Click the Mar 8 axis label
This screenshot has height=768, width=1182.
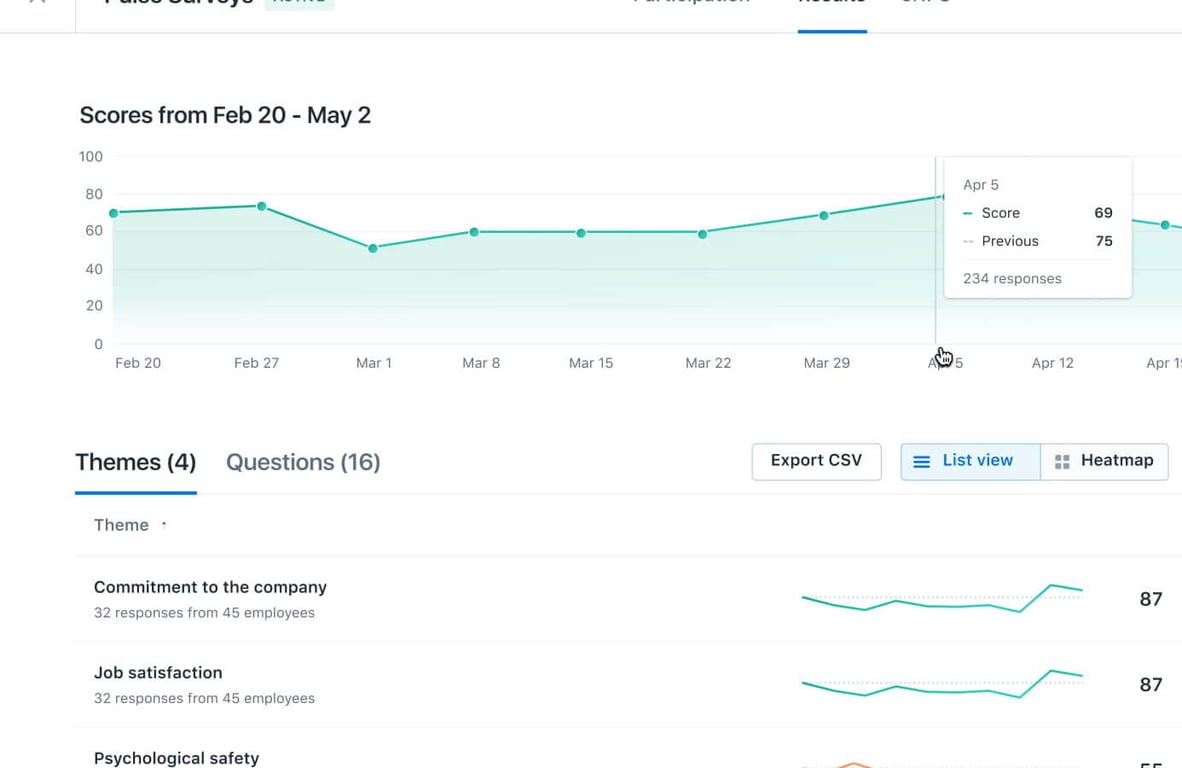[x=481, y=363]
